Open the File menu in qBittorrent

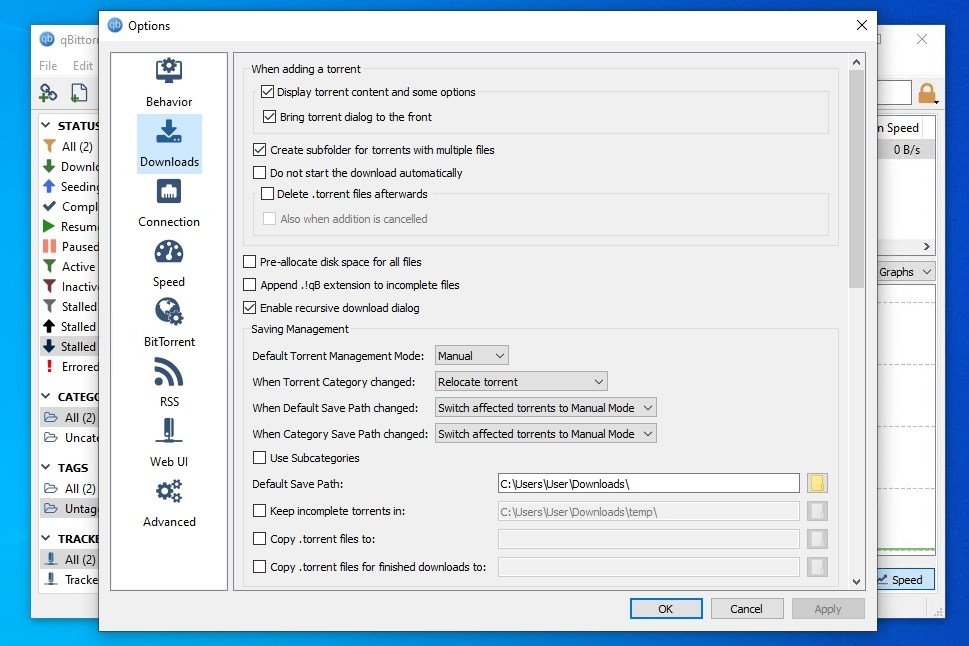click(48, 66)
